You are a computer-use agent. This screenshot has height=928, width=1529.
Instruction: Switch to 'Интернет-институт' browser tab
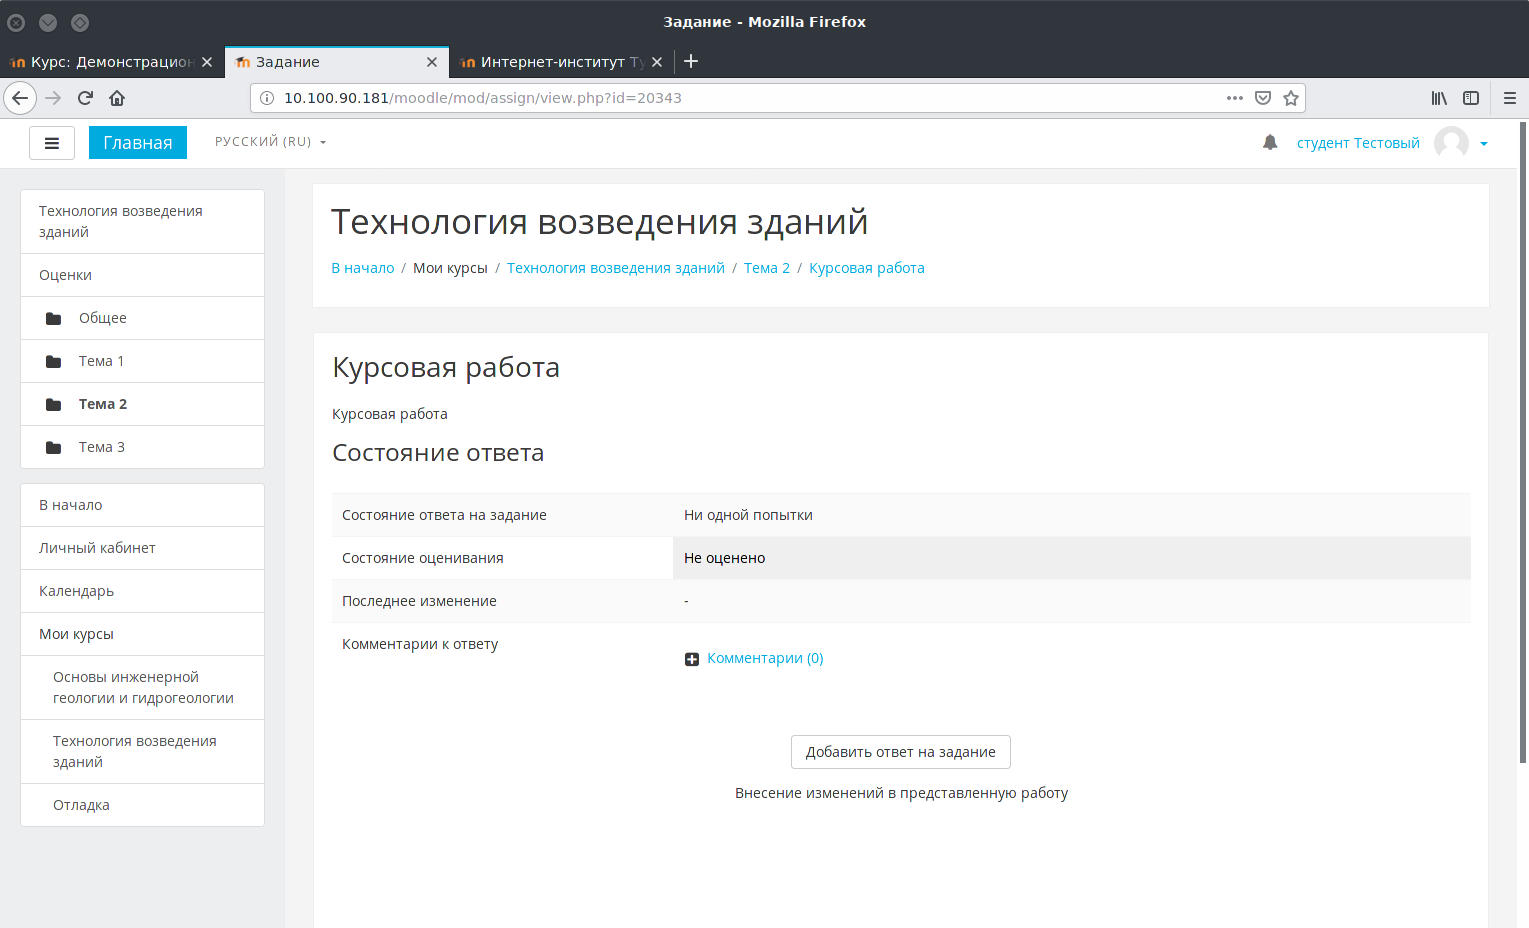tap(561, 62)
